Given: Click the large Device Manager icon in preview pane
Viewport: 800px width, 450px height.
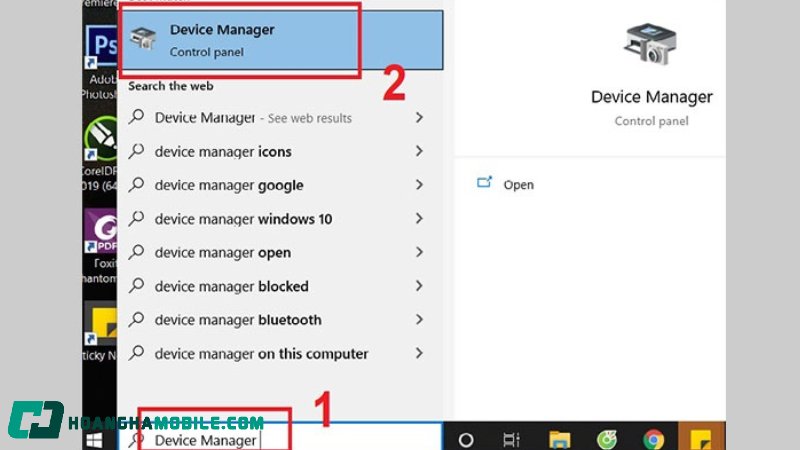Looking at the screenshot, I should pos(651,44).
